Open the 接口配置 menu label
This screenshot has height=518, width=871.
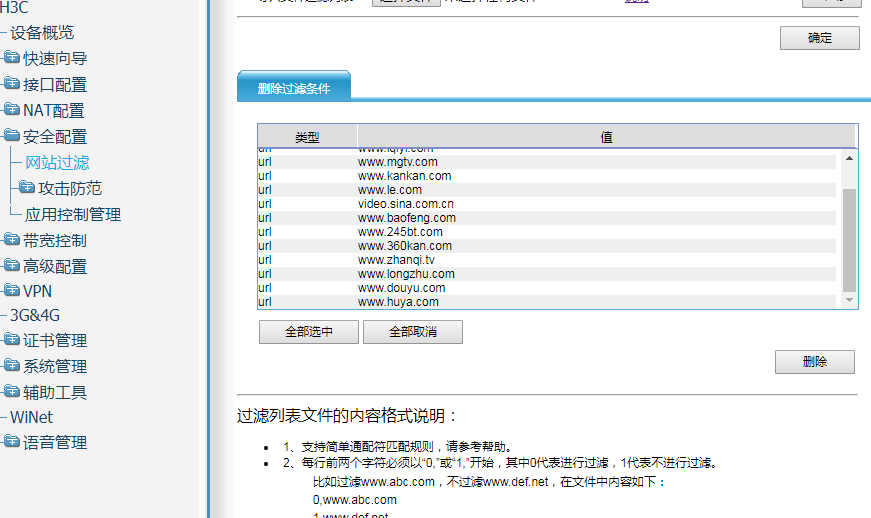pos(55,84)
